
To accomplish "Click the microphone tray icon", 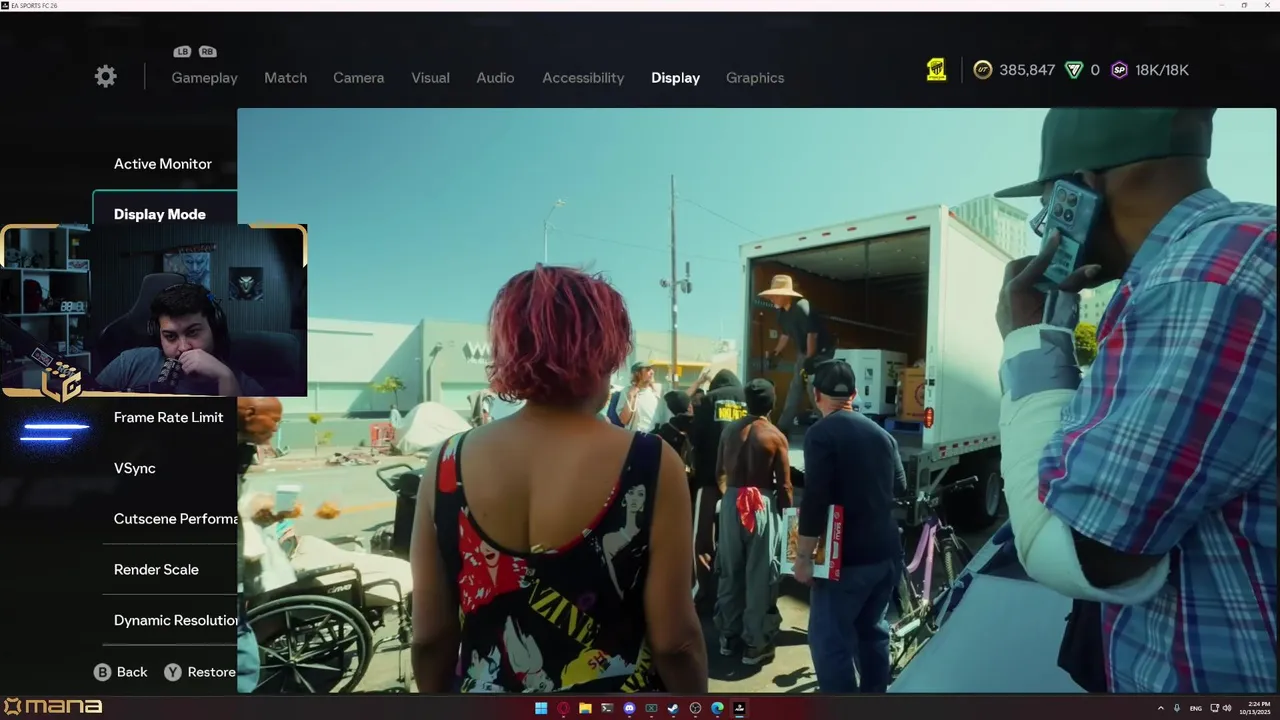I will 1177,708.
